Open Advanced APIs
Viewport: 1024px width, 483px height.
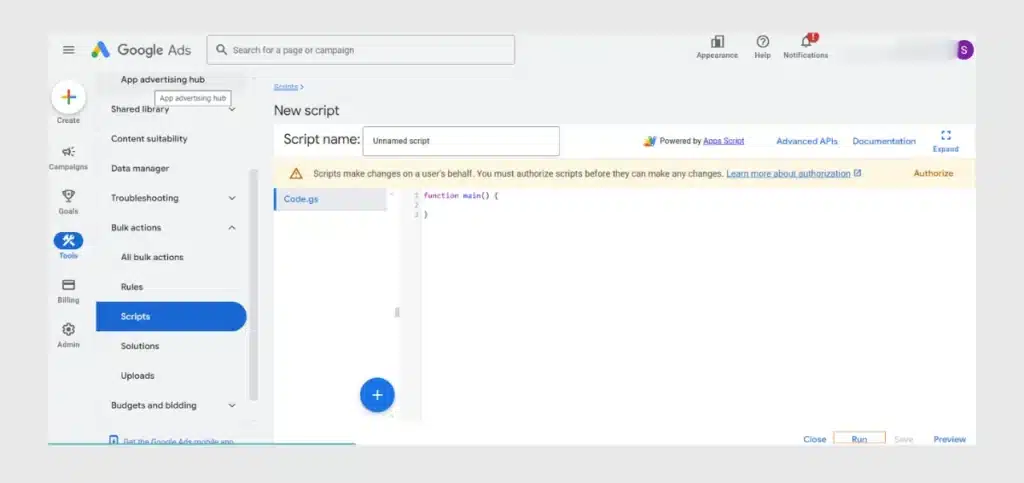(807, 141)
